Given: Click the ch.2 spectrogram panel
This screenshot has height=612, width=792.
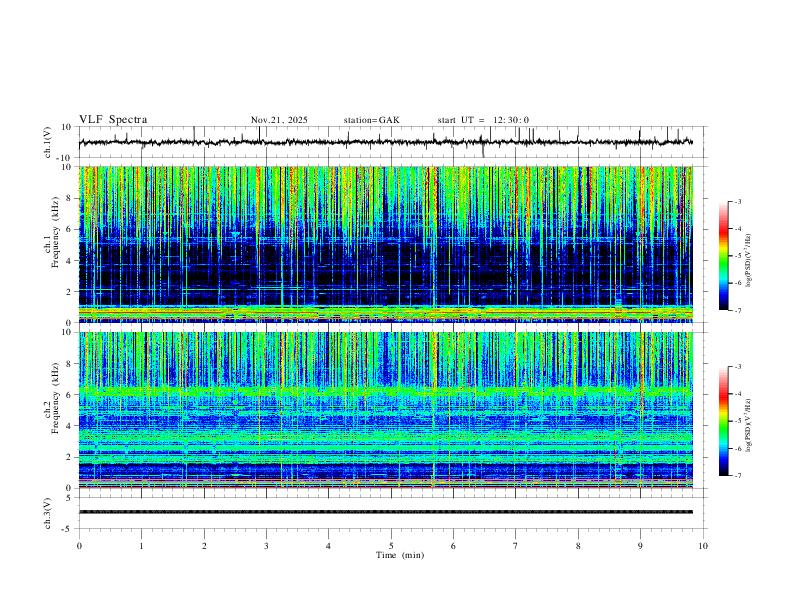Looking at the screenshot, I should [386, 410].
